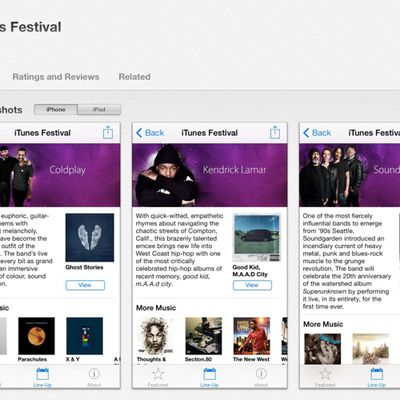Tap Line-Up calendar icon in Soundgarden screenshot
Image resolution: width=400 pixels, height=400 pixels.
tap(376, 377)
